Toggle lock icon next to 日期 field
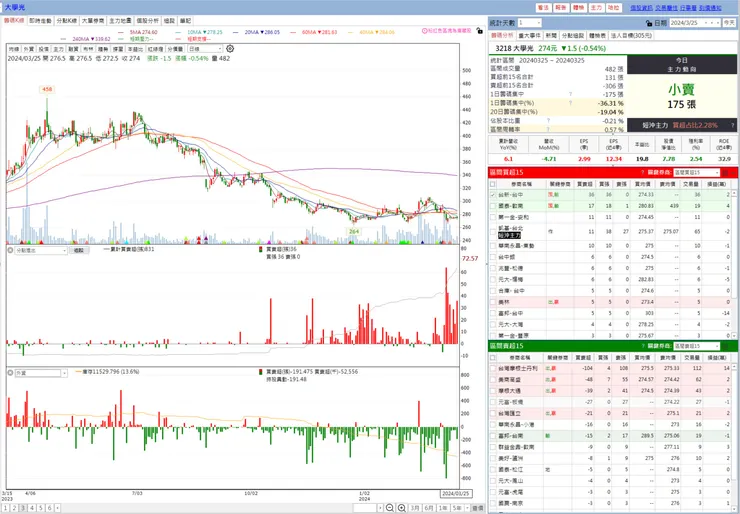This screenshot has height=514, width=740. pos(648,23)
